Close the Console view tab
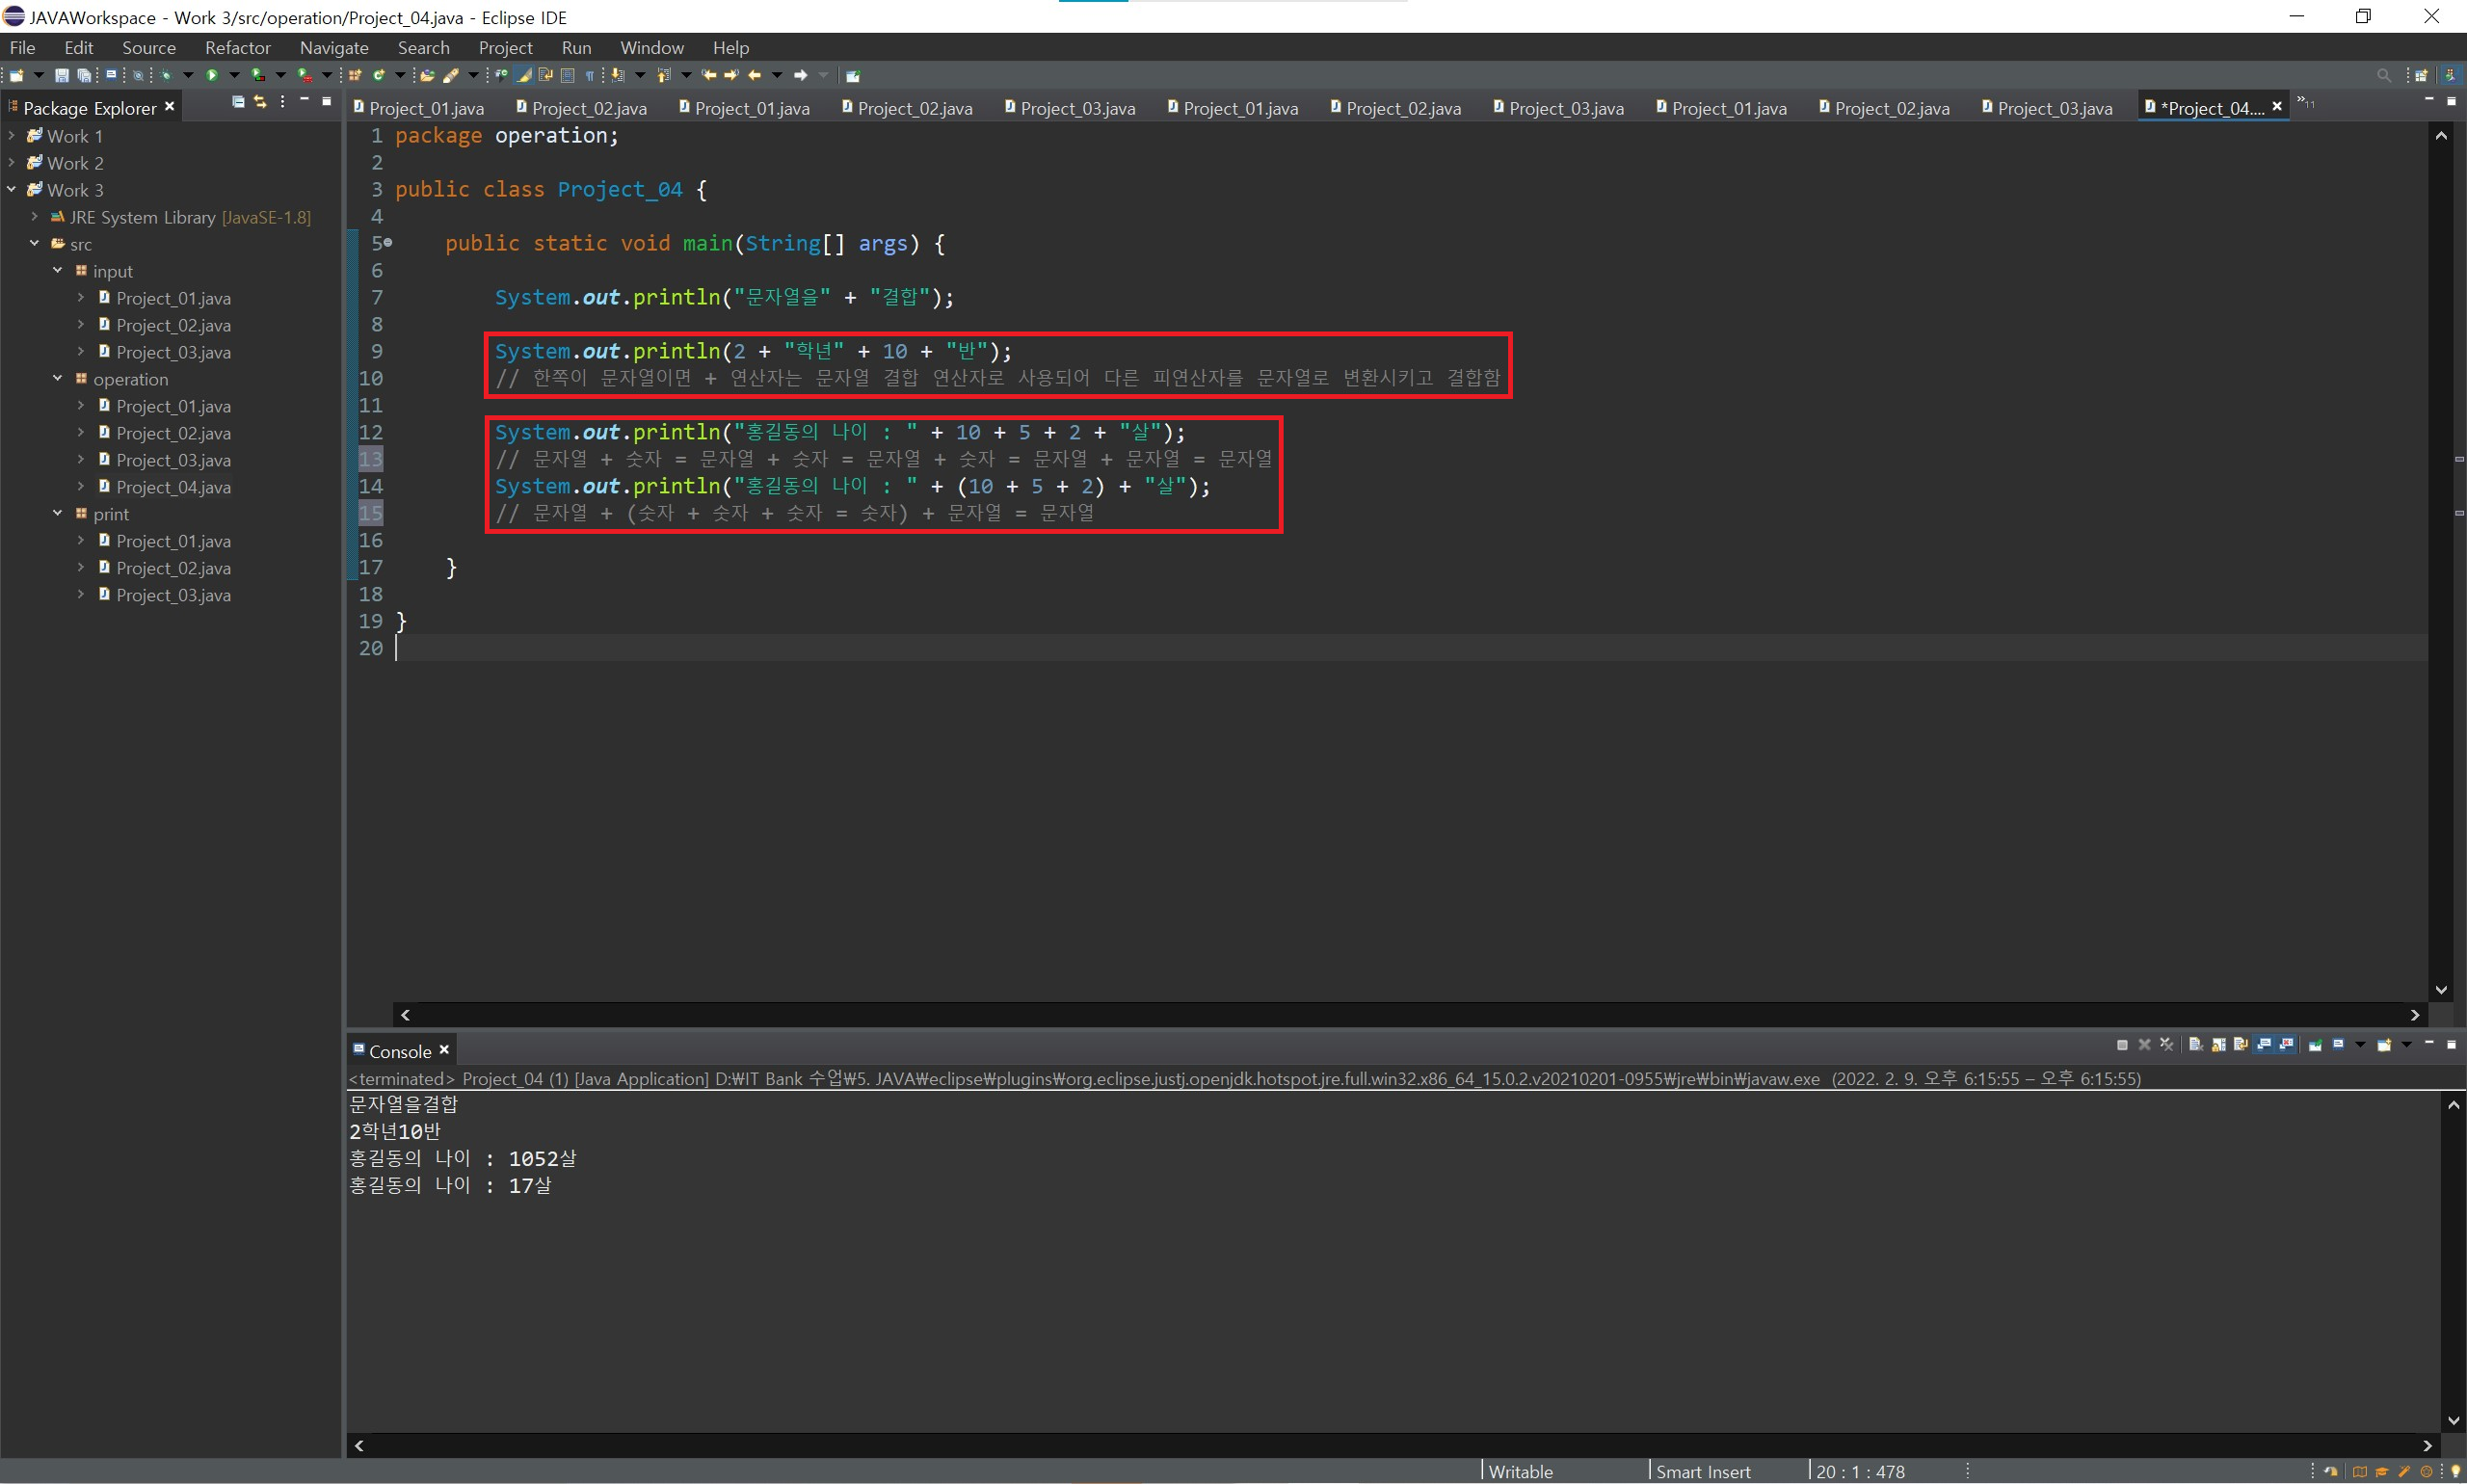Screen dimensions: 2467x1484 (444, 1050)
